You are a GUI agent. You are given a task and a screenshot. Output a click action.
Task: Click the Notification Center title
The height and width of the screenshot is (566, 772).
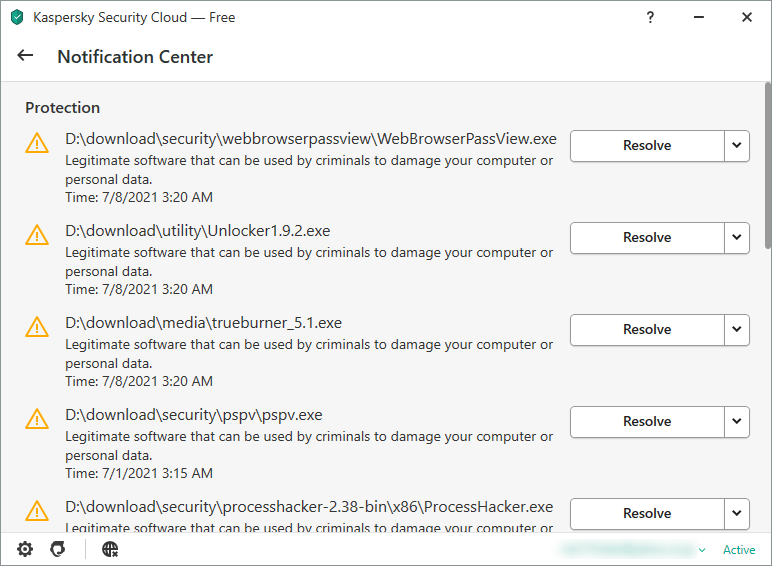pos(135,57)
